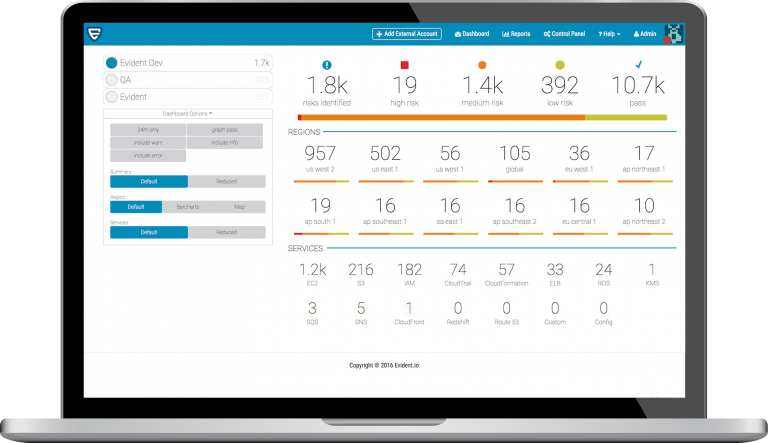Select the red high risk square icon

(405, 65)
